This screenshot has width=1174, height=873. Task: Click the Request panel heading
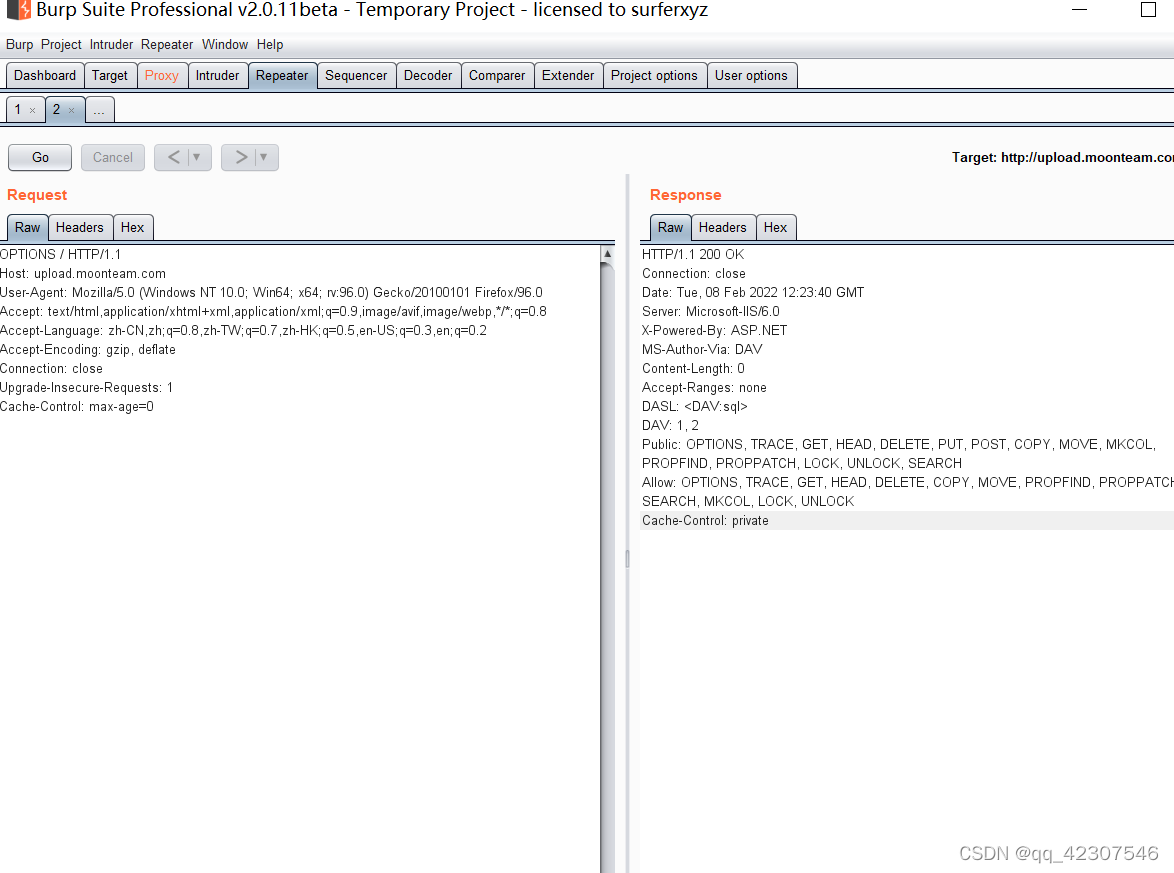coord(37,195)
